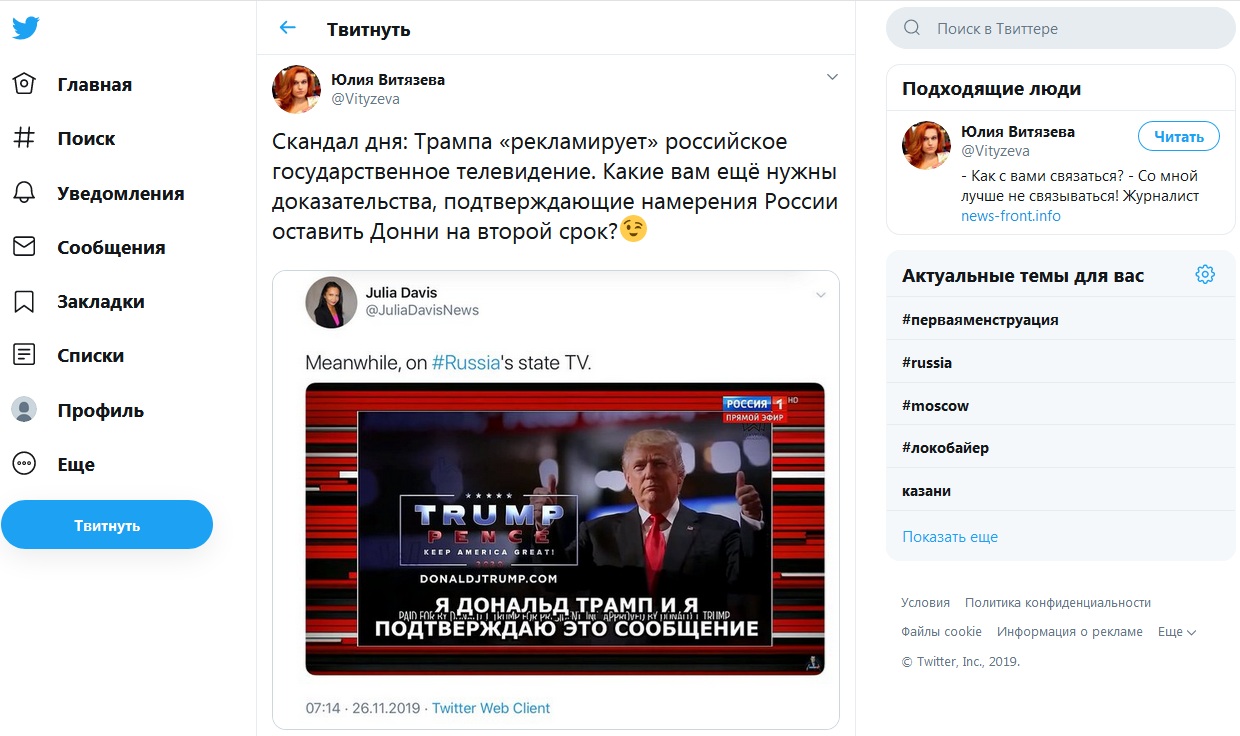Open Закладки bookmark icon
1240x736 pixels.
(x=24, y=301)
